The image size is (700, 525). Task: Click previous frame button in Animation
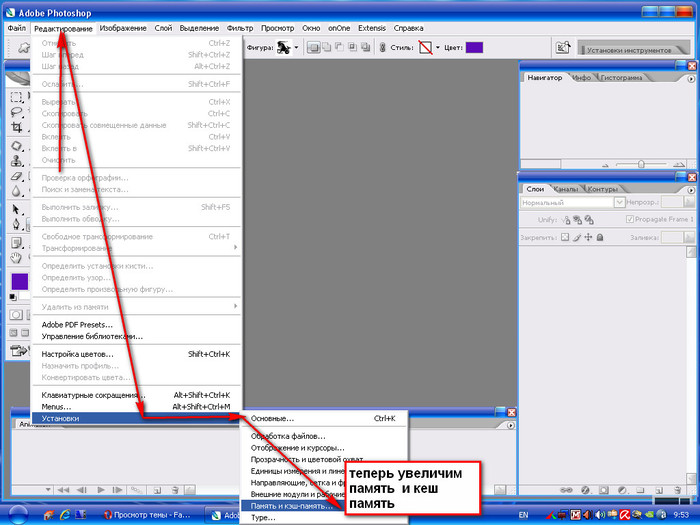point(82,490)
